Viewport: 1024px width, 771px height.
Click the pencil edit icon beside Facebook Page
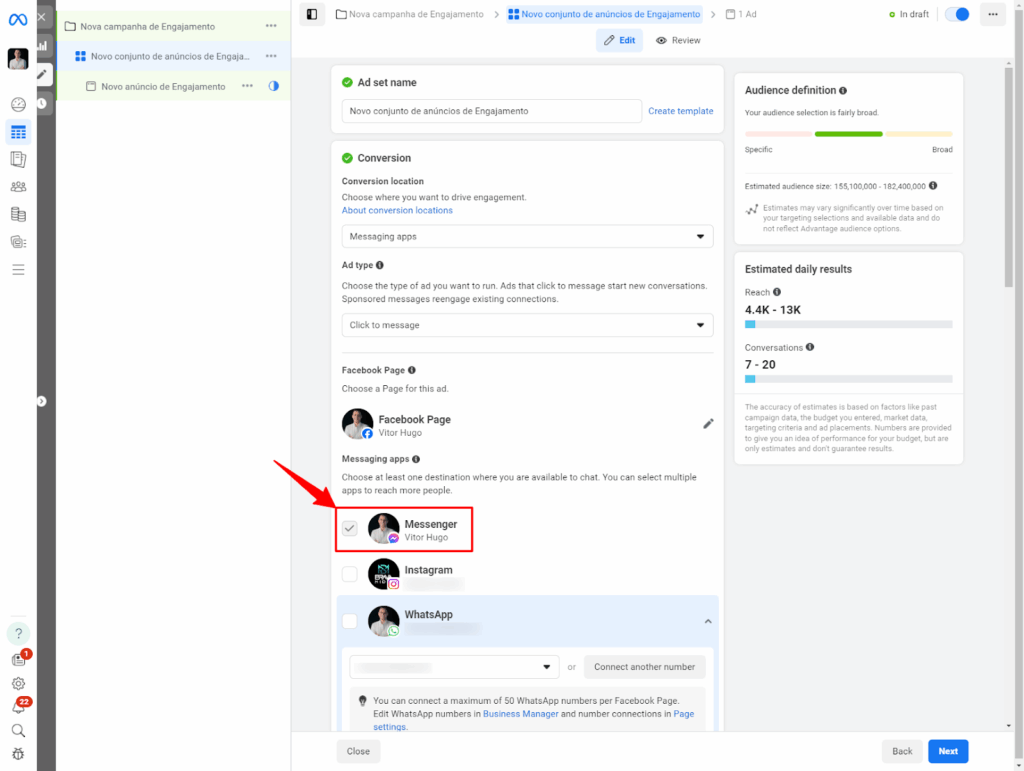click(x=708, y=424)
